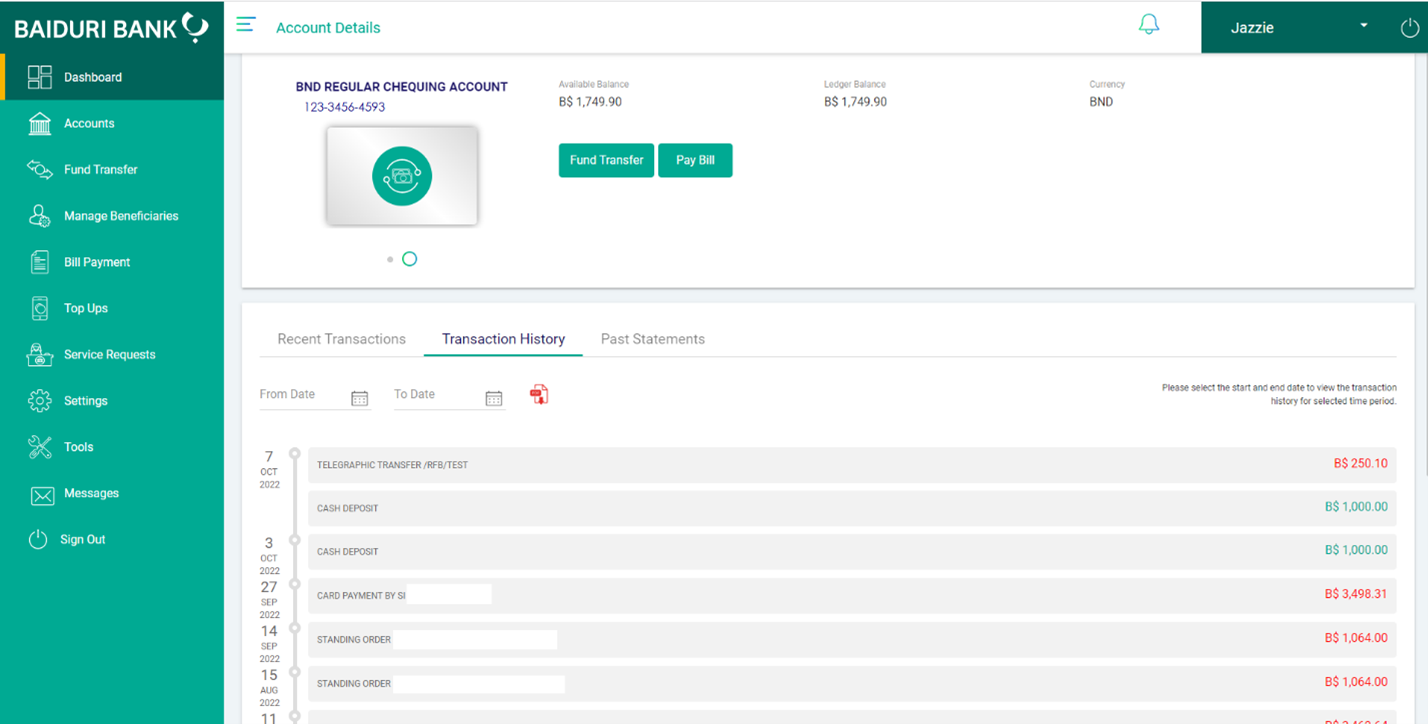Open the Recent Transactions tab
Viewport: 1428px width, 724px height.
tap(341, 339)
